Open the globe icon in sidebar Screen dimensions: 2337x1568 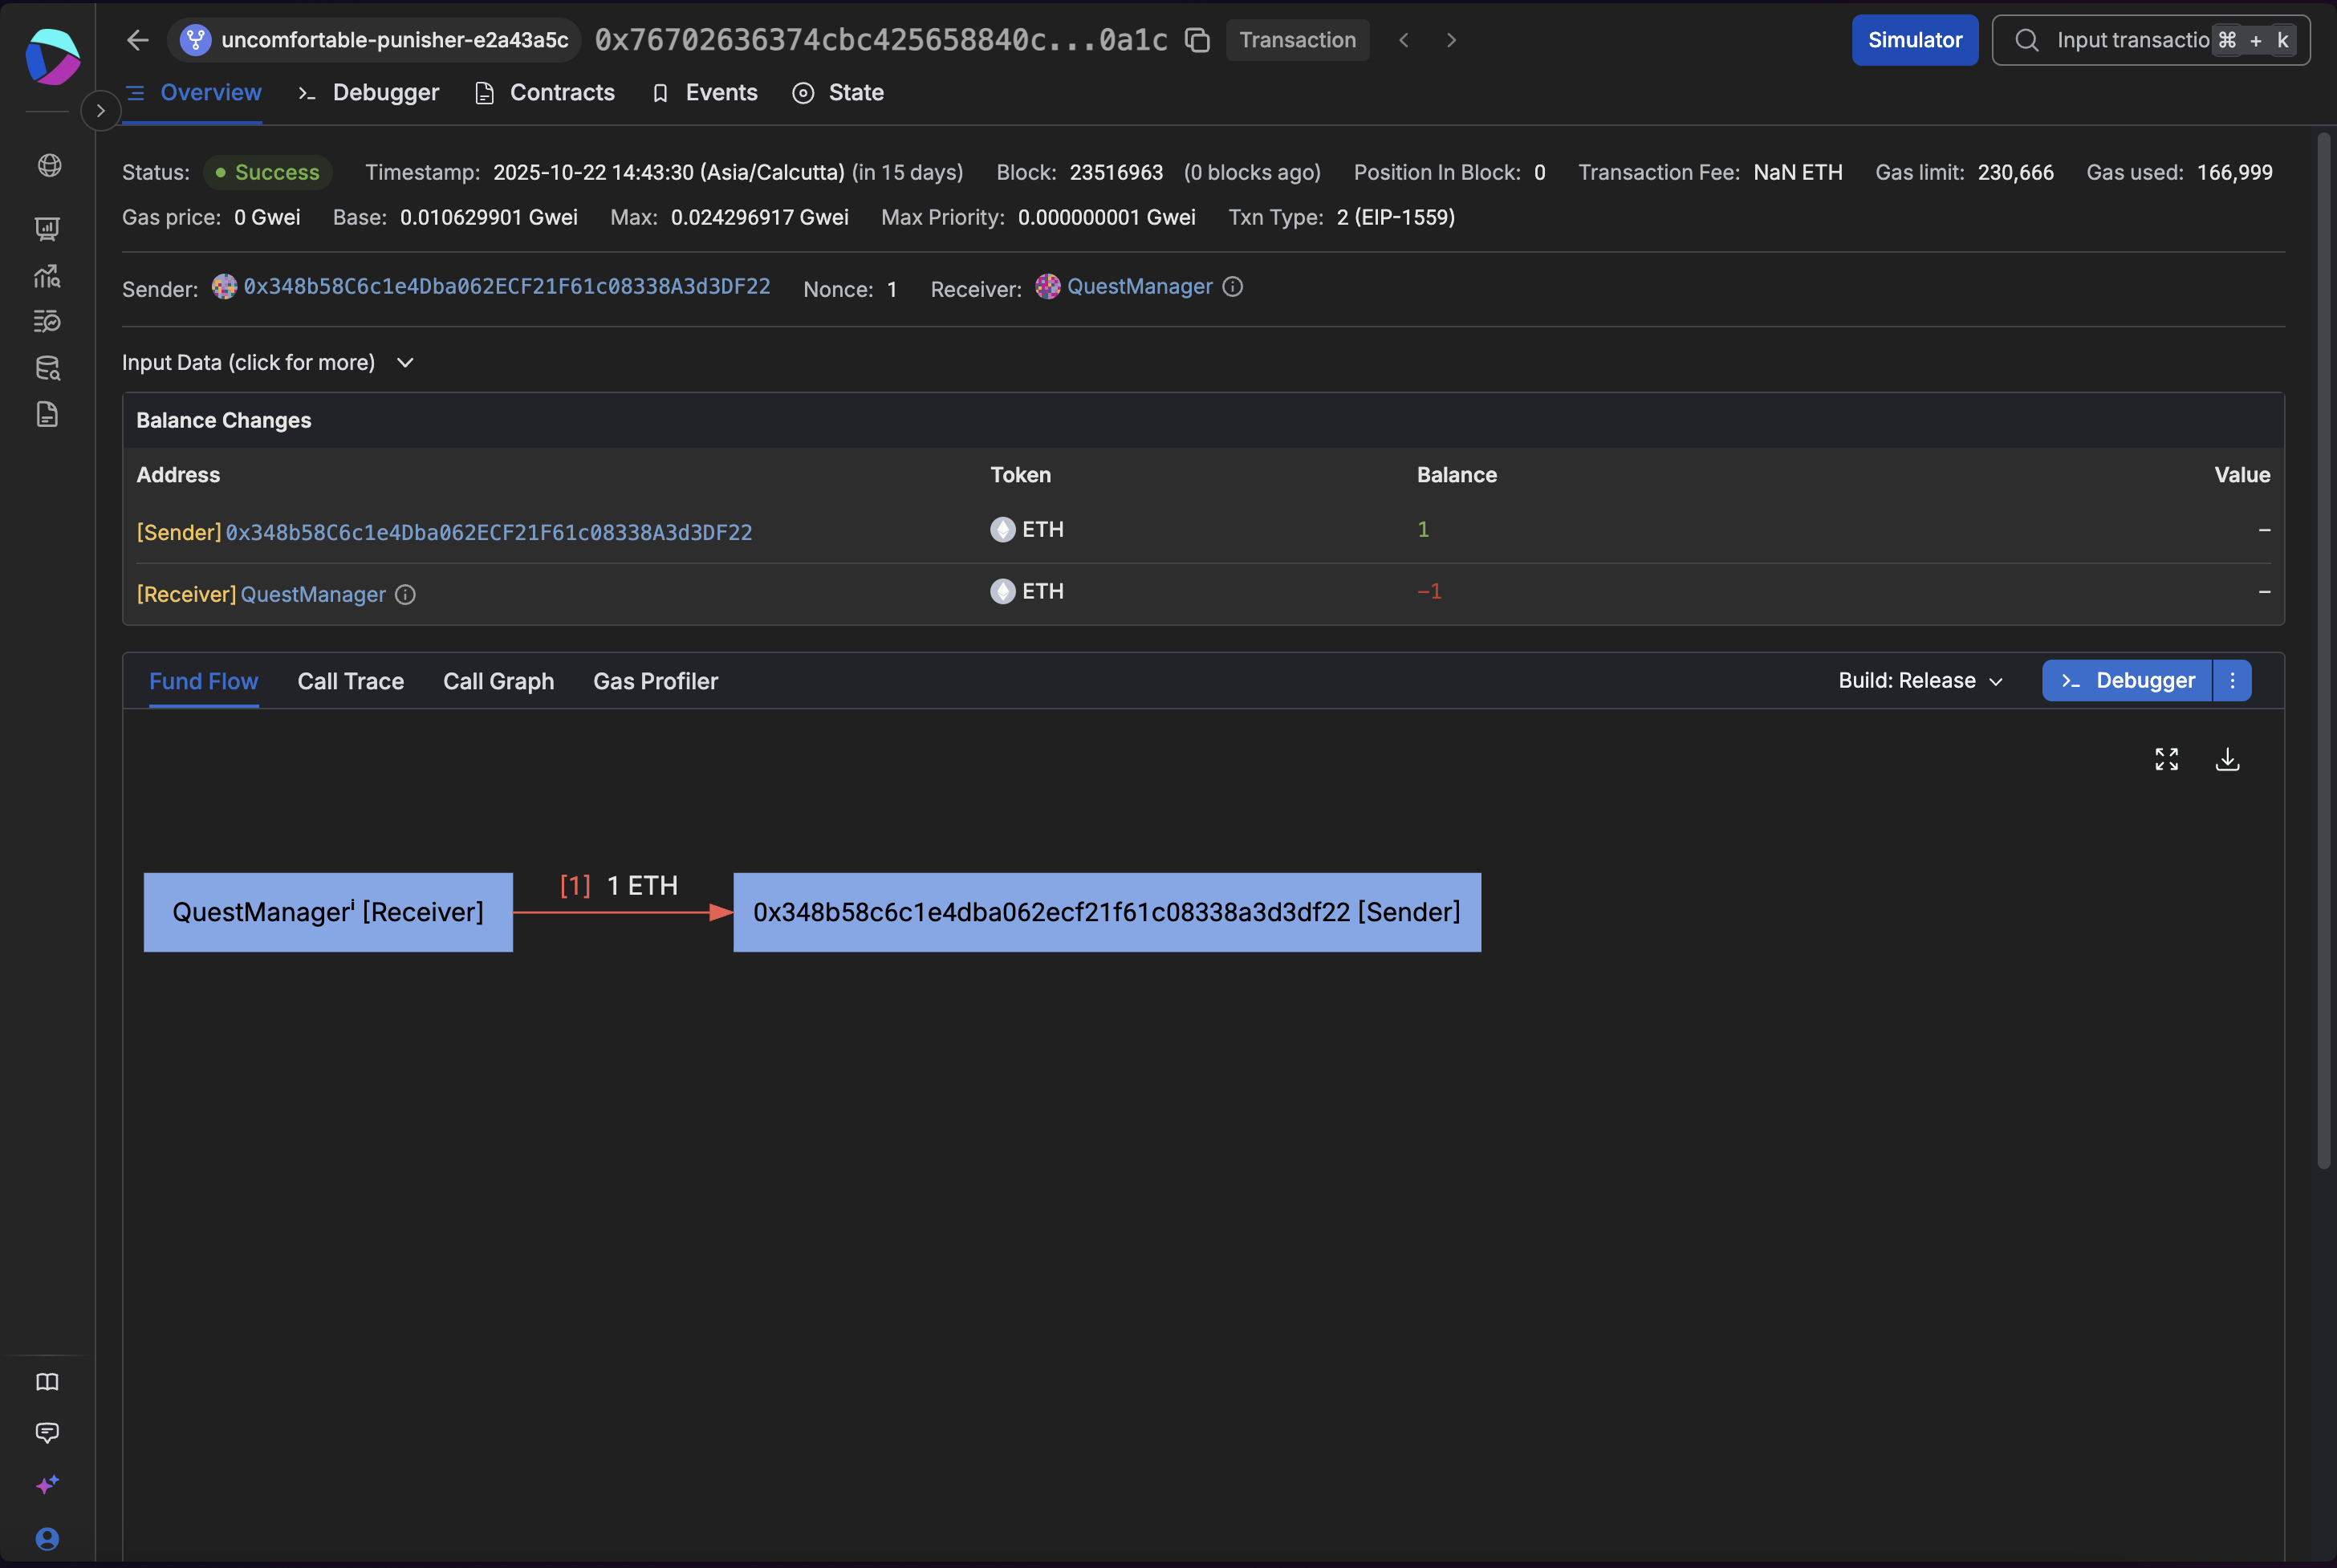click(48, 165)
